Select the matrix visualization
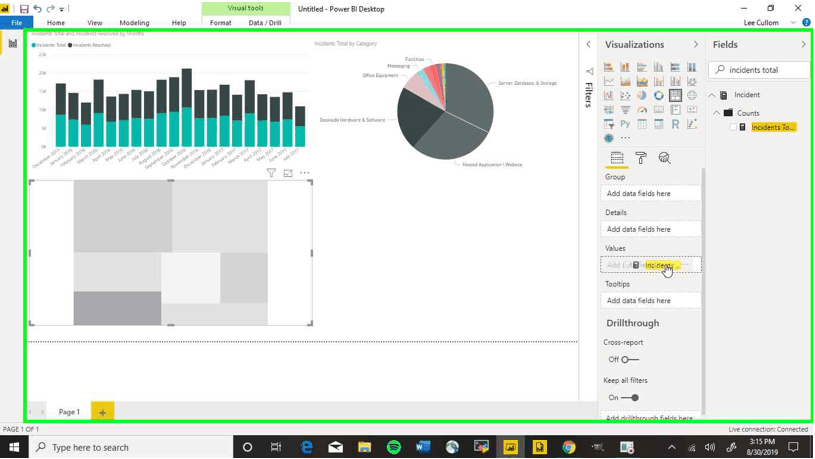This screenshot has height=459, width=815. [659, 124]
